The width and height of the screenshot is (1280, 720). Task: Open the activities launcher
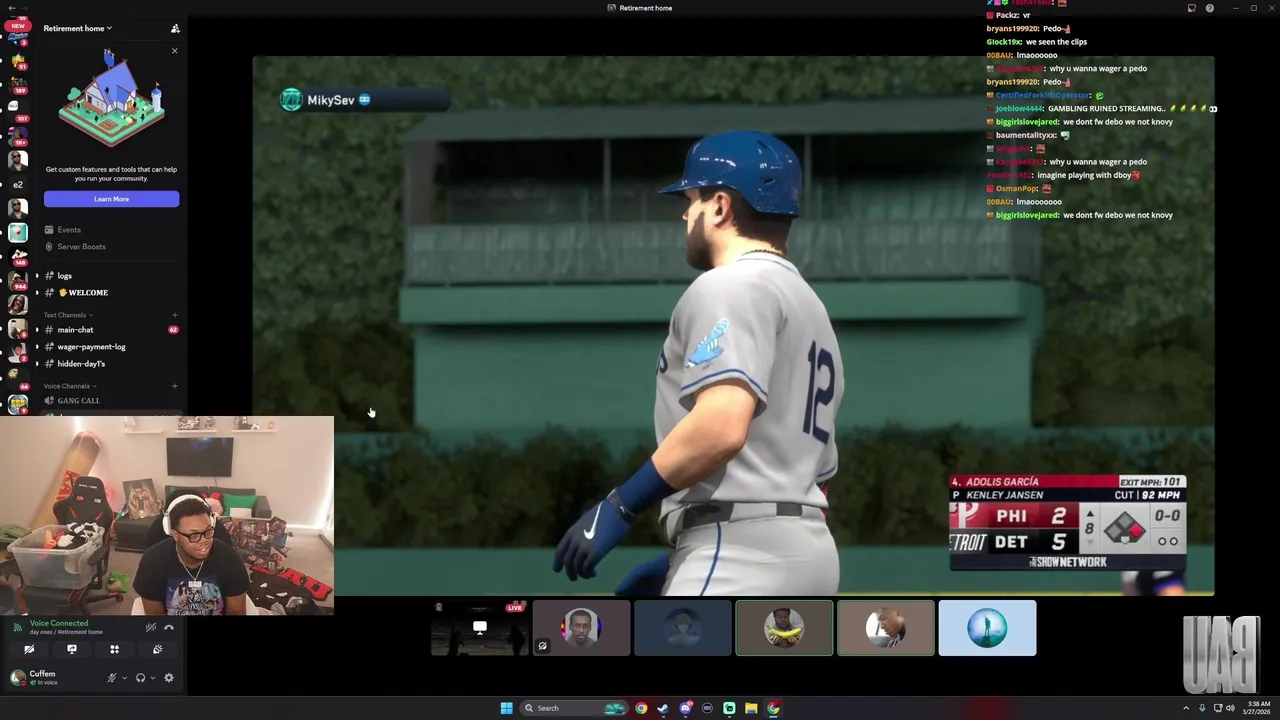[x=114, y=649]
